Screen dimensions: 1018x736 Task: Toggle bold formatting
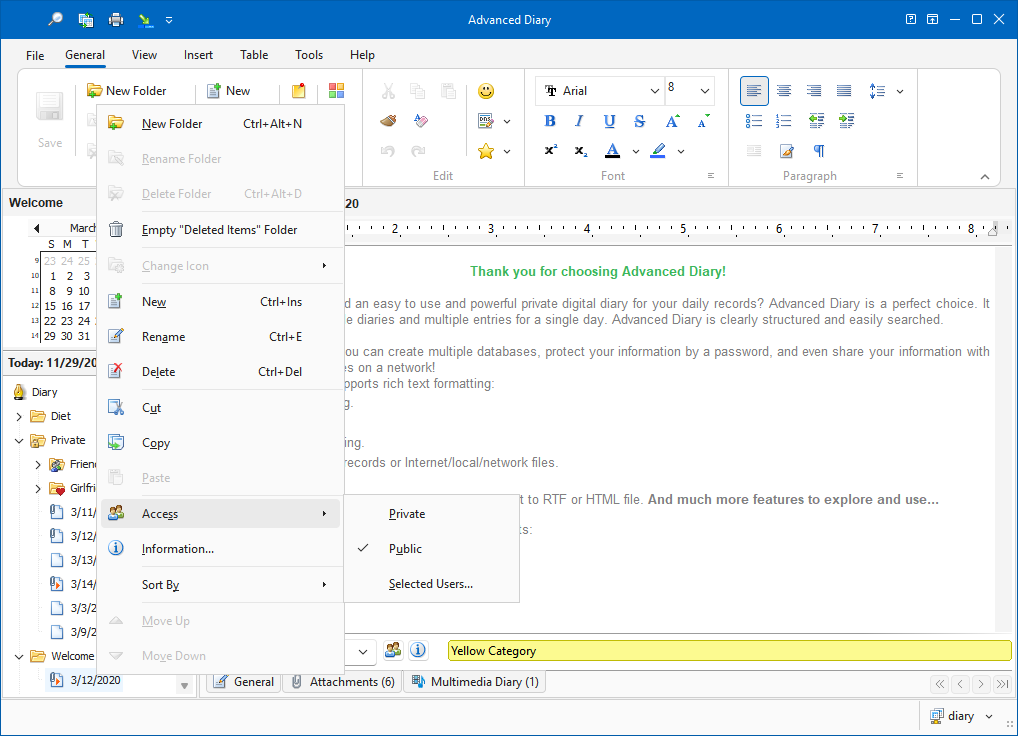(550, 121)
